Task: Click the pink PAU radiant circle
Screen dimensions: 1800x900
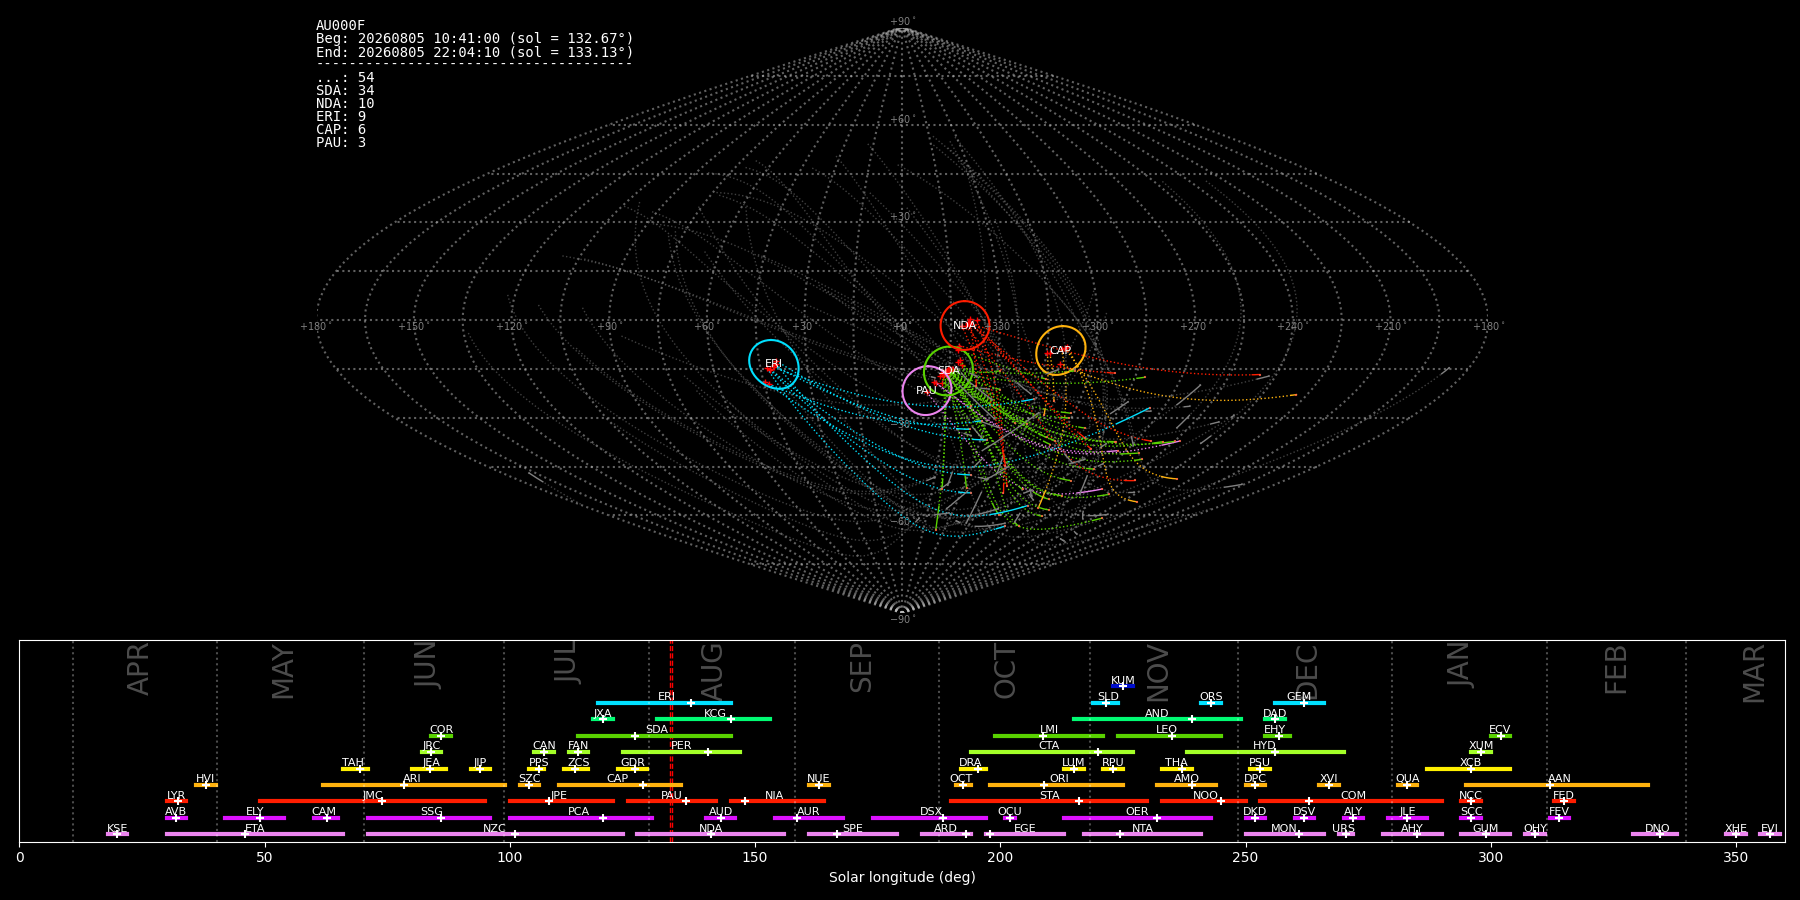Action: click(927, 390)
